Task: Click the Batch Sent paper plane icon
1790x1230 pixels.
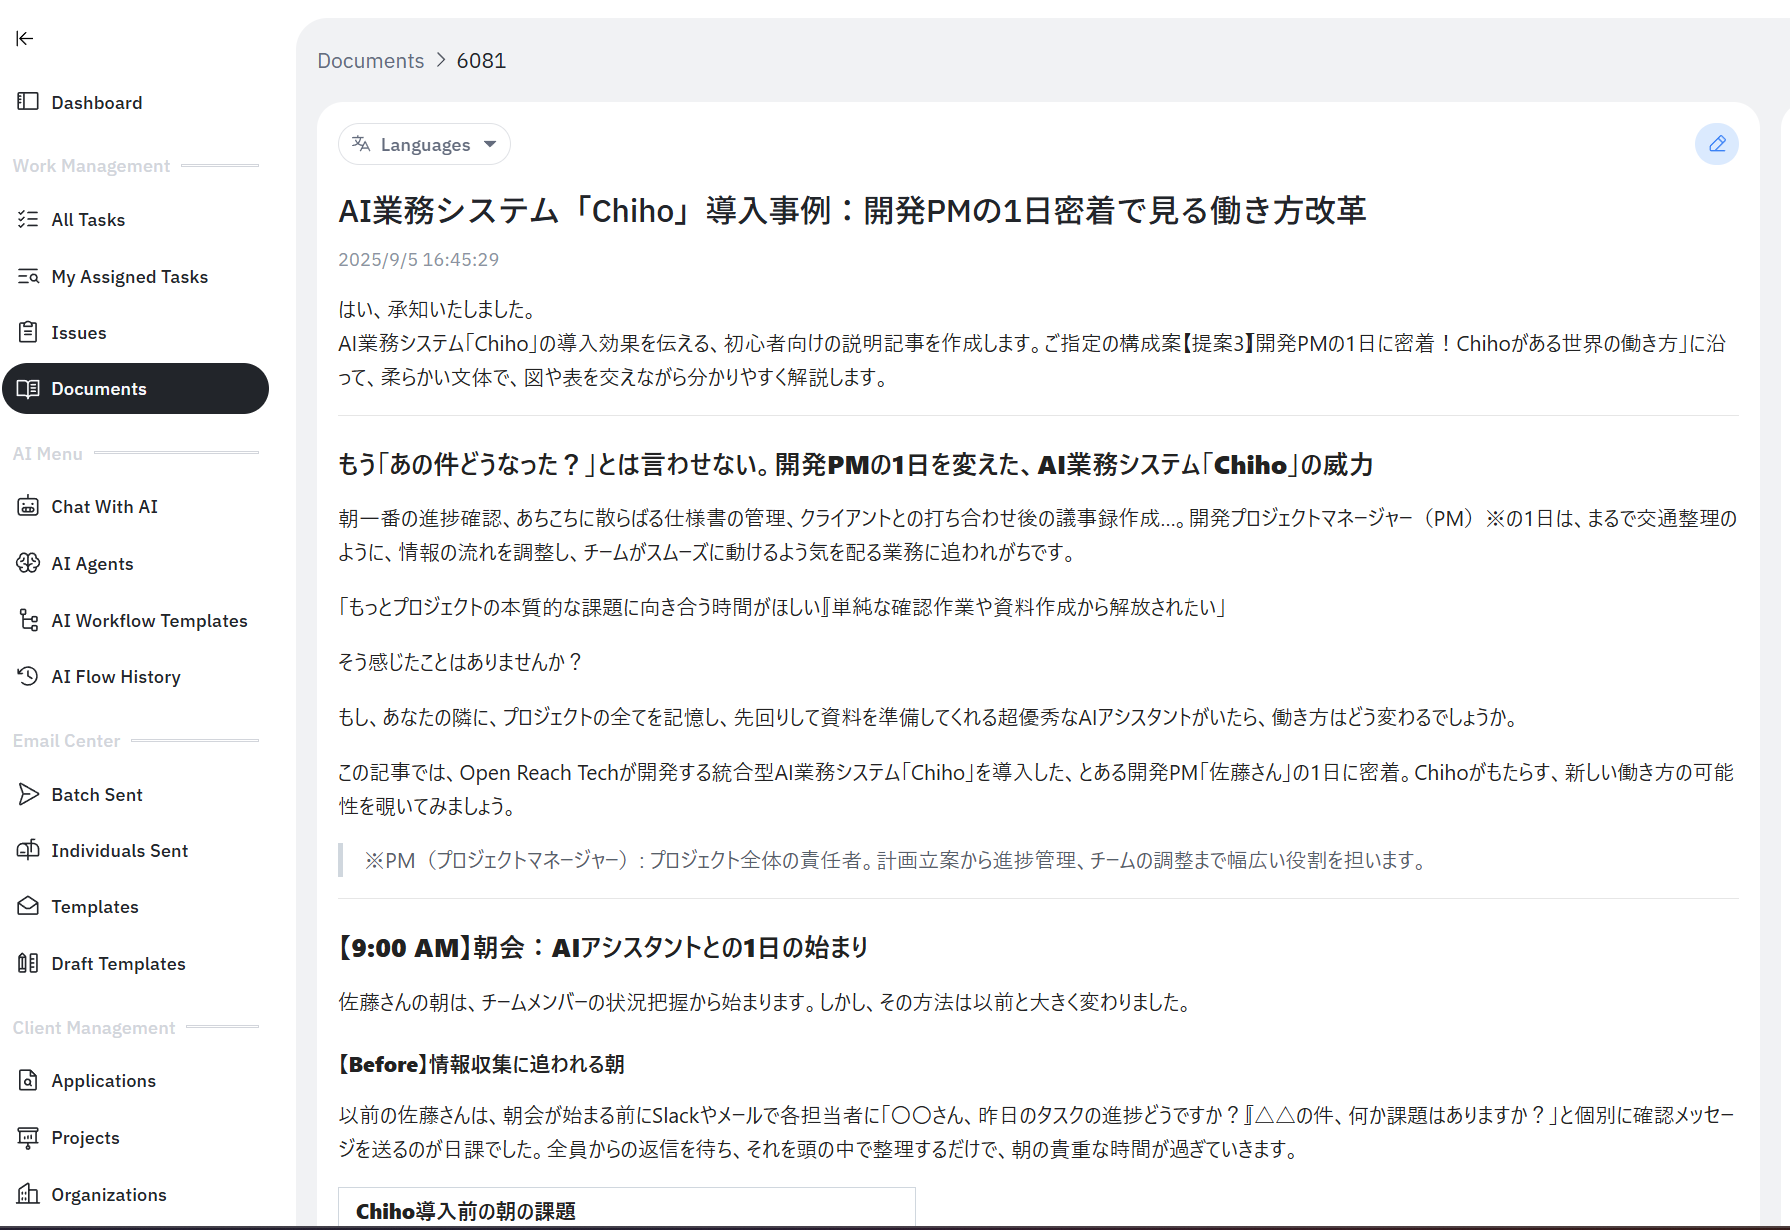Action: click(28, 794)
